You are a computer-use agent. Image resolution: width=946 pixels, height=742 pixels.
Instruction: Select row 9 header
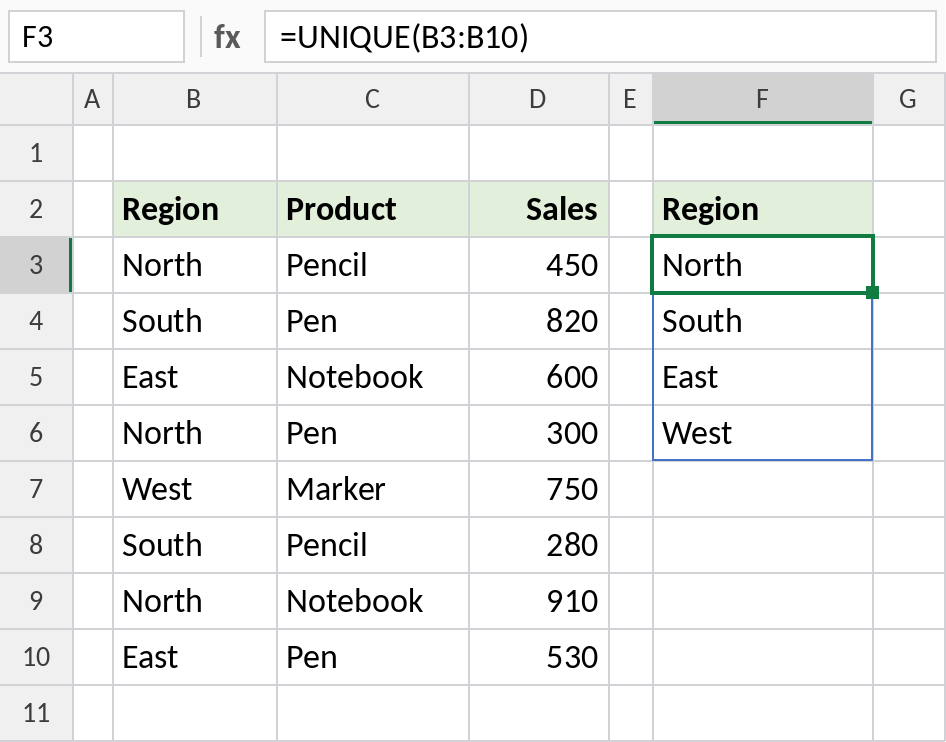point(36,601)
